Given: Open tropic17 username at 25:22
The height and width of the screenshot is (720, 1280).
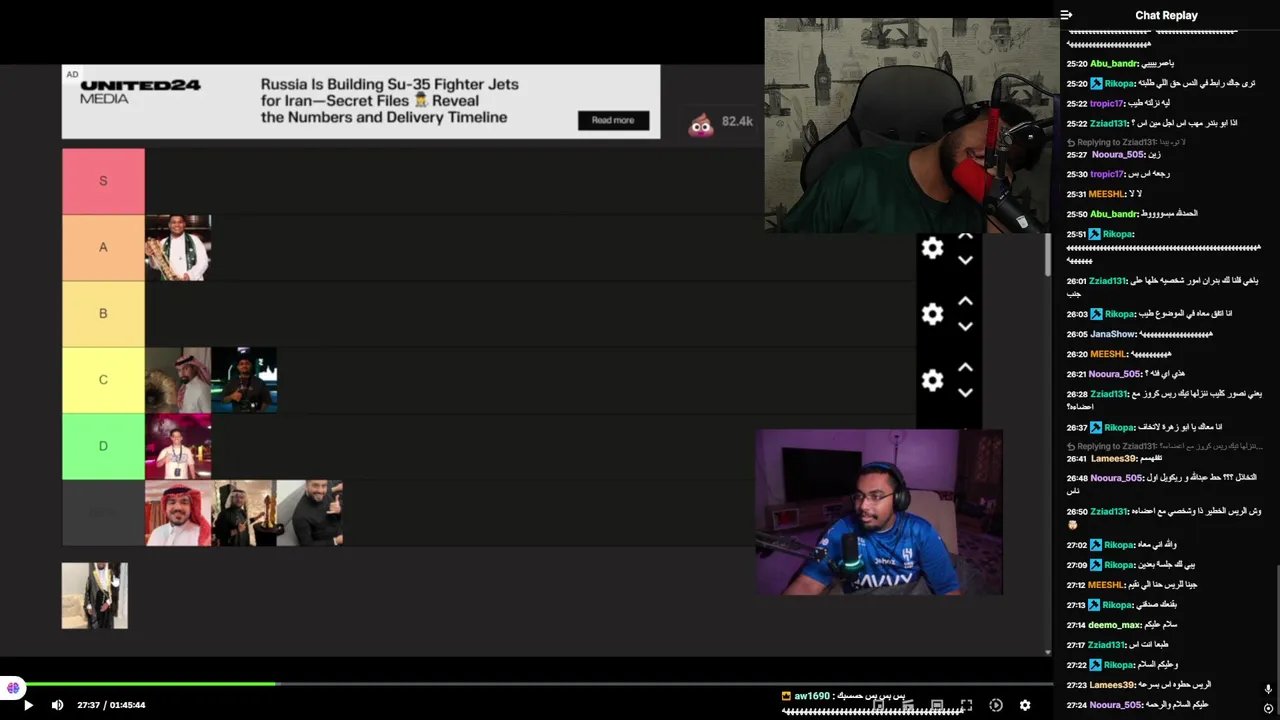Looking at the screenshot, I should click(x=1108, y=104).
